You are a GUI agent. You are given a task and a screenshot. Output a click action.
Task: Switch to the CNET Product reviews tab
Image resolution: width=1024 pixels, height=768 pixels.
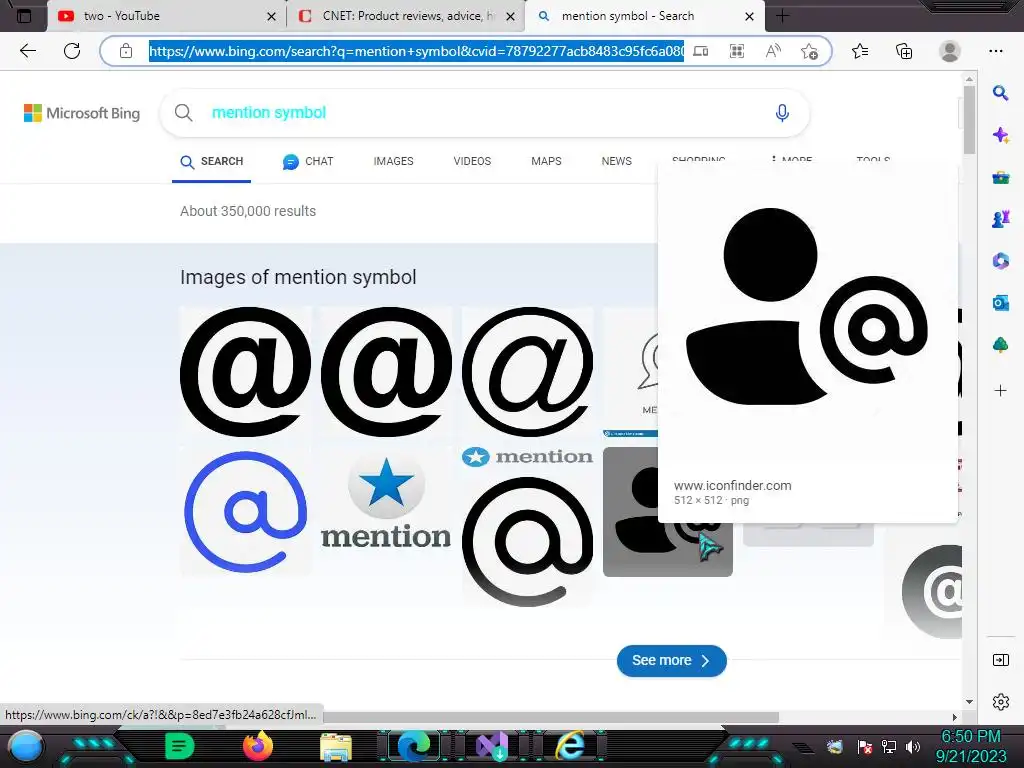coord(406,16)
